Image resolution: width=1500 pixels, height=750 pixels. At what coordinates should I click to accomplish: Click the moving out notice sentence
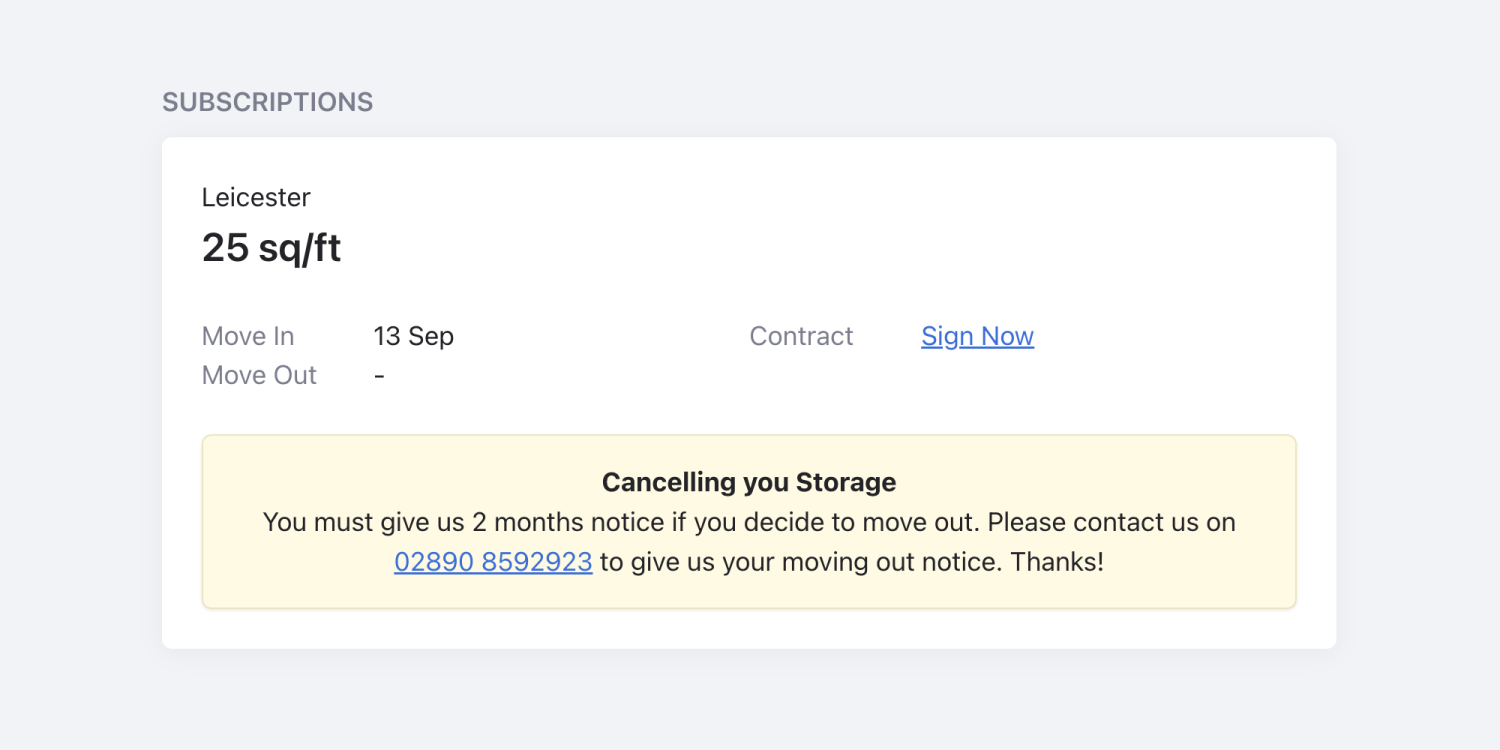point(848,561)
